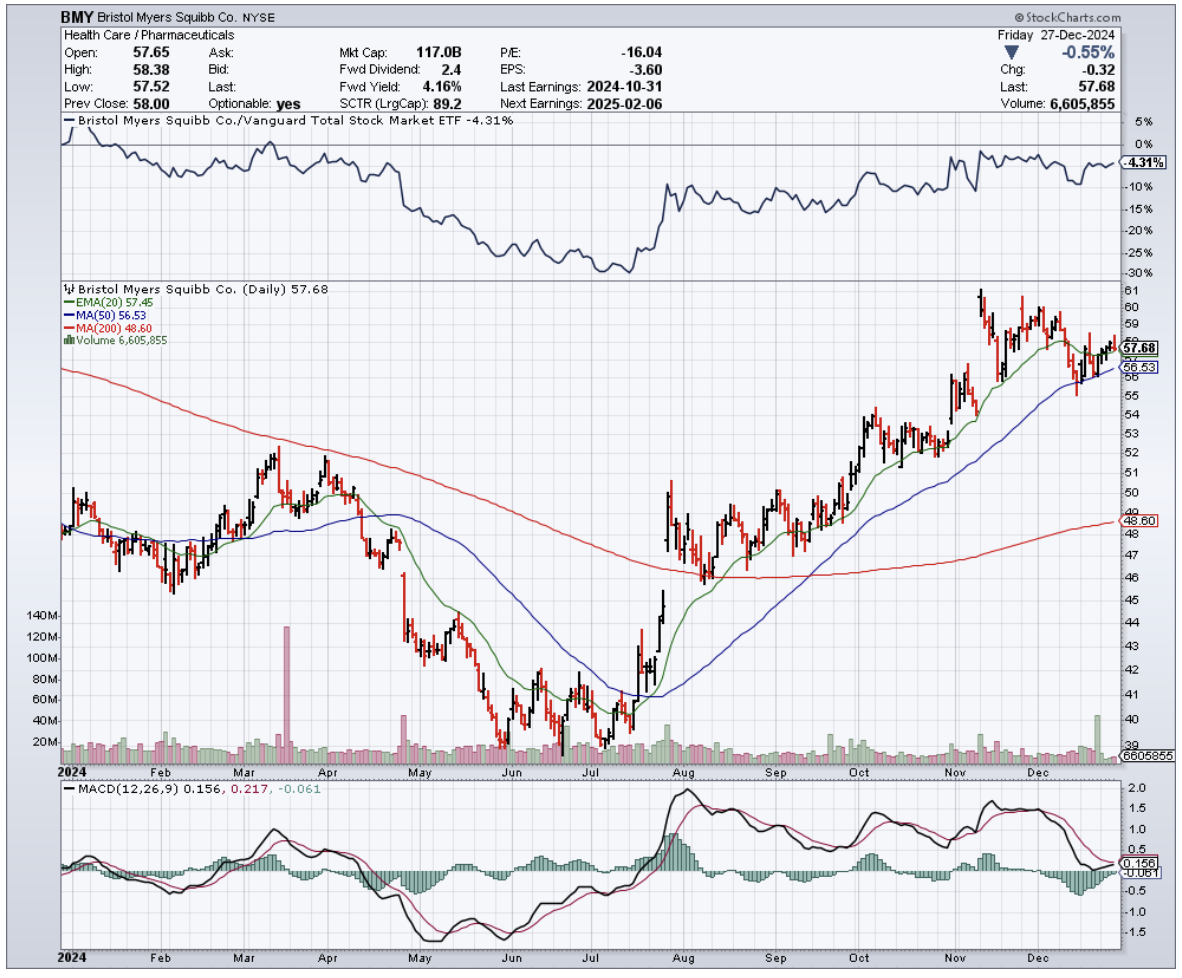Click the StockCharts.com watermark link
This screenshot has height=978, width=1182.
pyautogui.click(x=1072, y=18)
